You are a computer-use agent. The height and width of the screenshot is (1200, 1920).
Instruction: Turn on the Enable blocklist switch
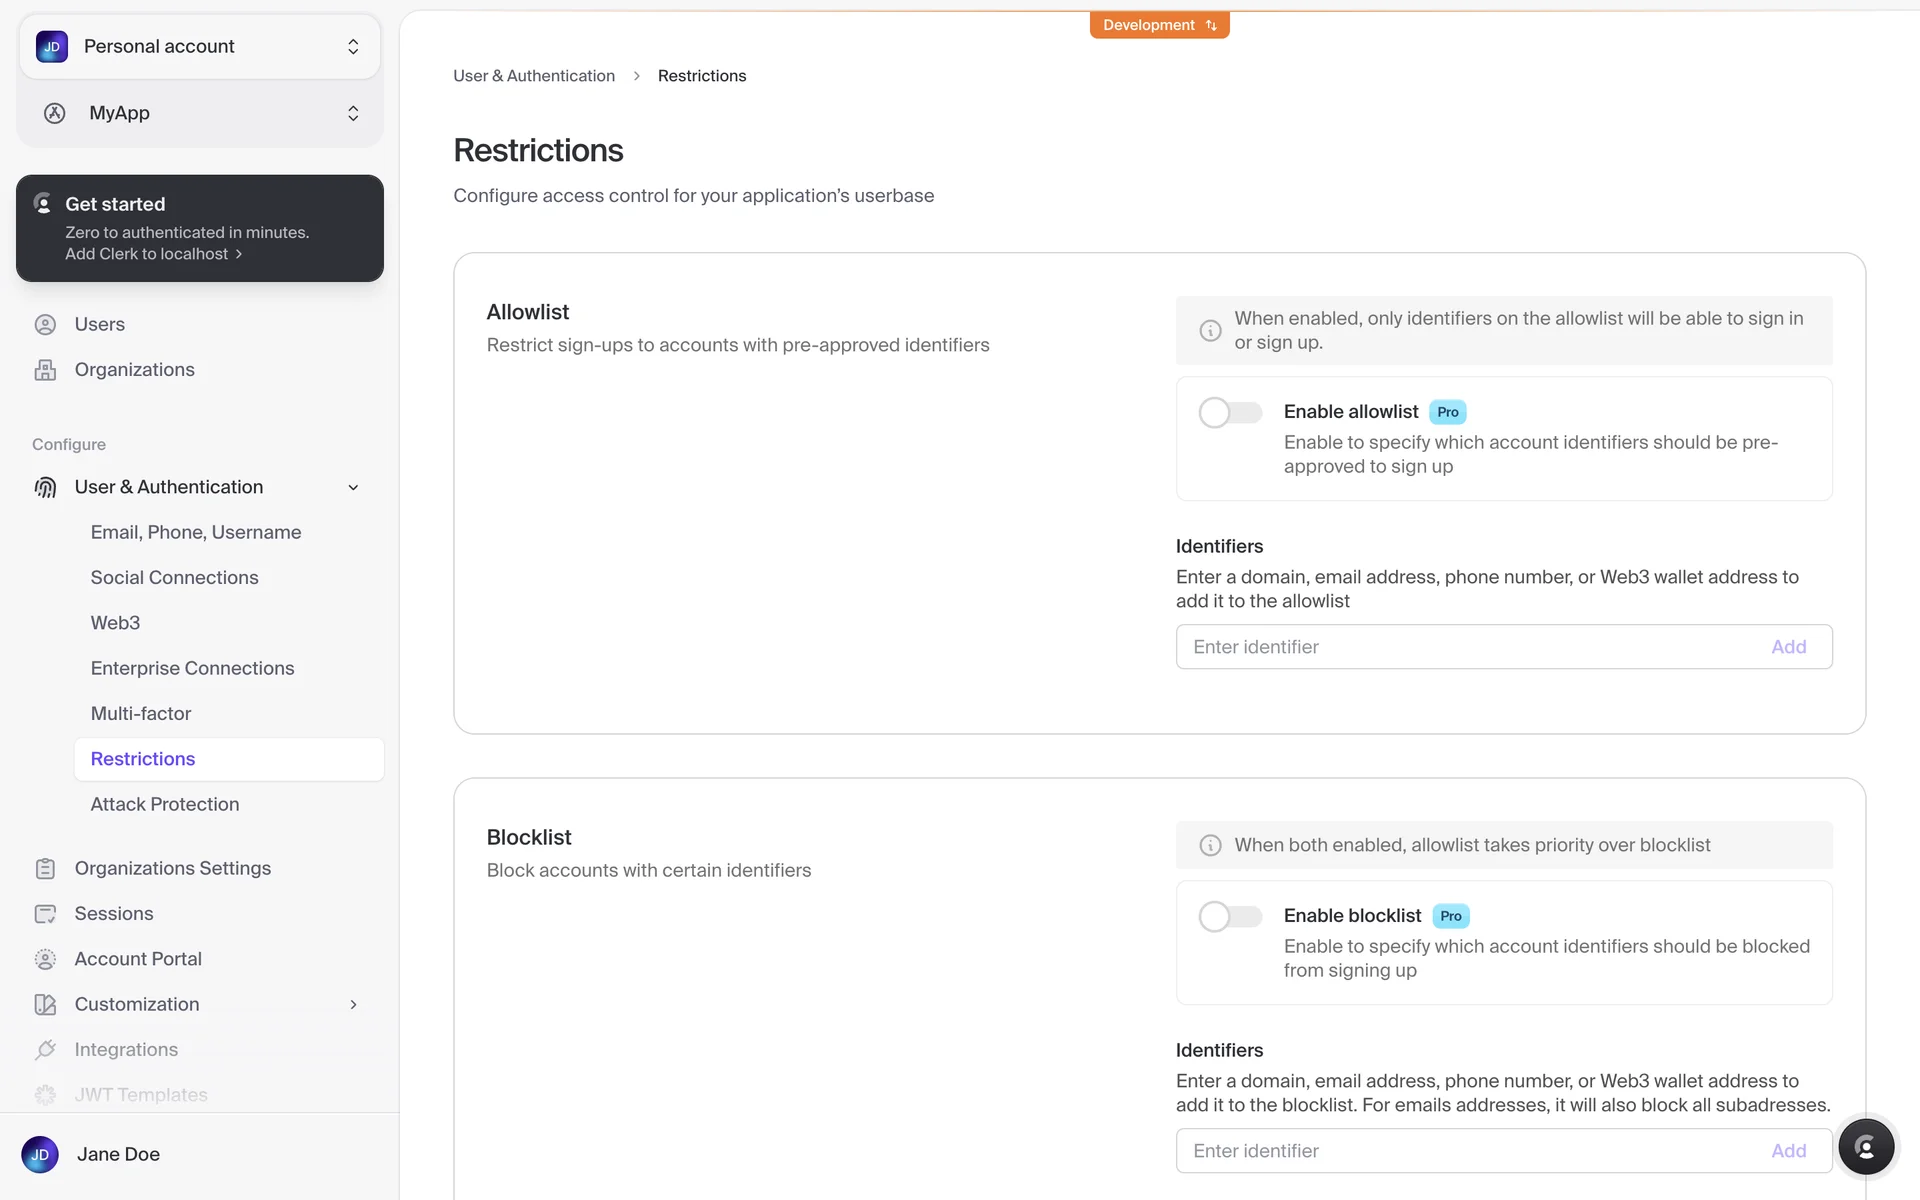click(1230, 916)
